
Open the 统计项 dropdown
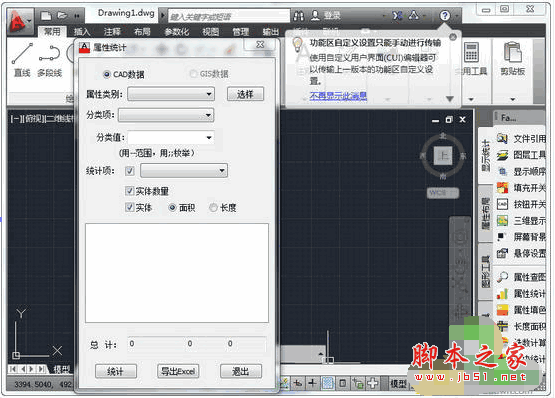click(184, 171)
